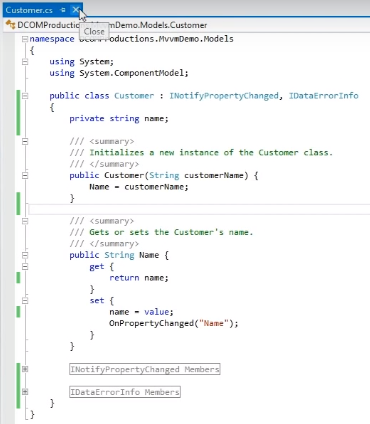370x424 pixels.
Task: Close the Customer.cs tab
Action: (76, 10)
